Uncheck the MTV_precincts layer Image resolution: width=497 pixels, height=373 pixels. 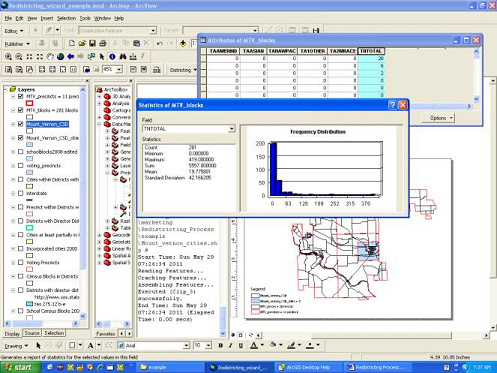(21, 96)
